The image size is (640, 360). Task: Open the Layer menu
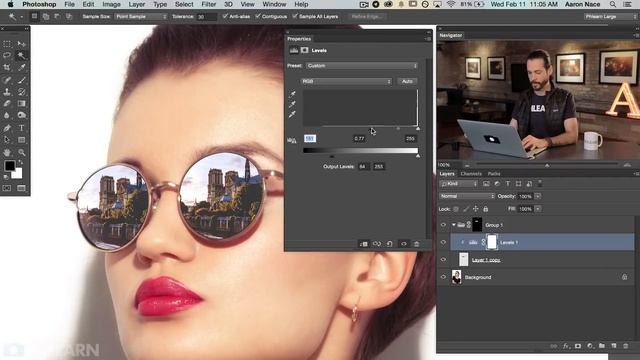pyautogui.click(x=137, y=4)
